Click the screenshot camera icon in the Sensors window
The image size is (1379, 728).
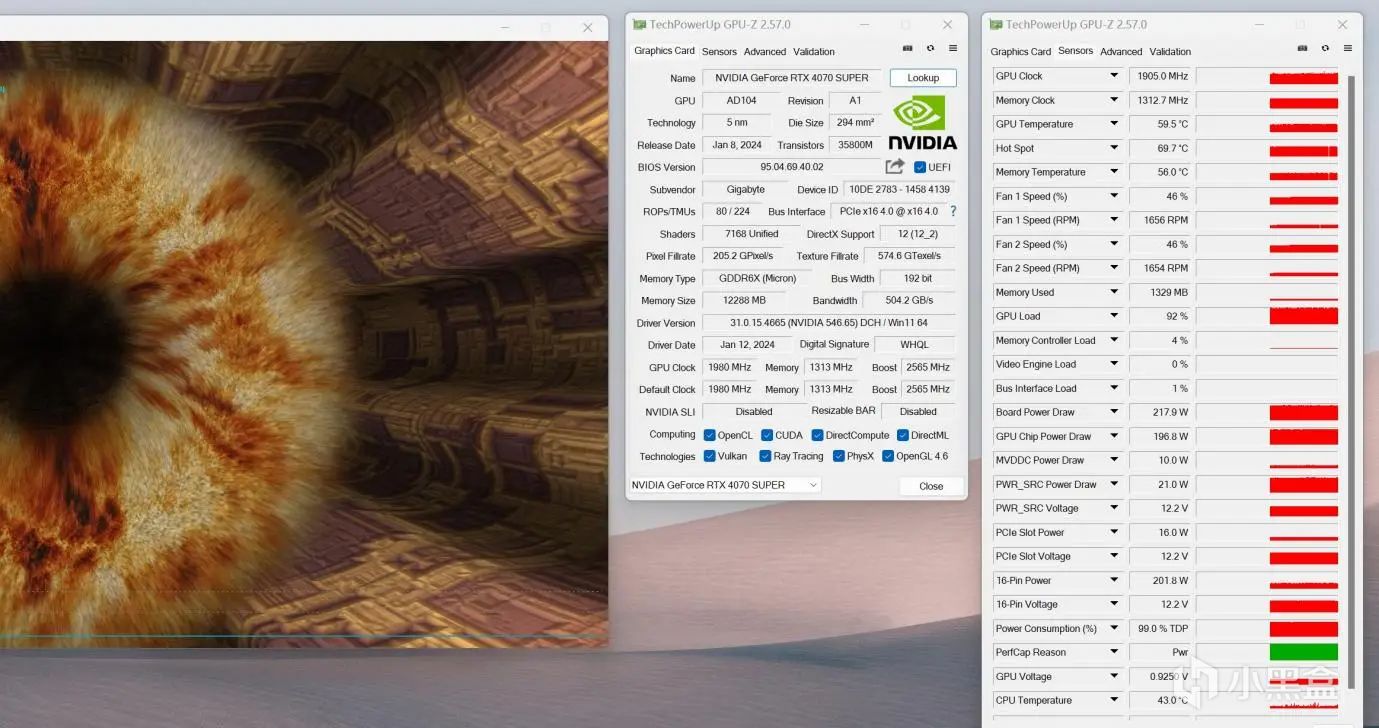point(1302,48)
